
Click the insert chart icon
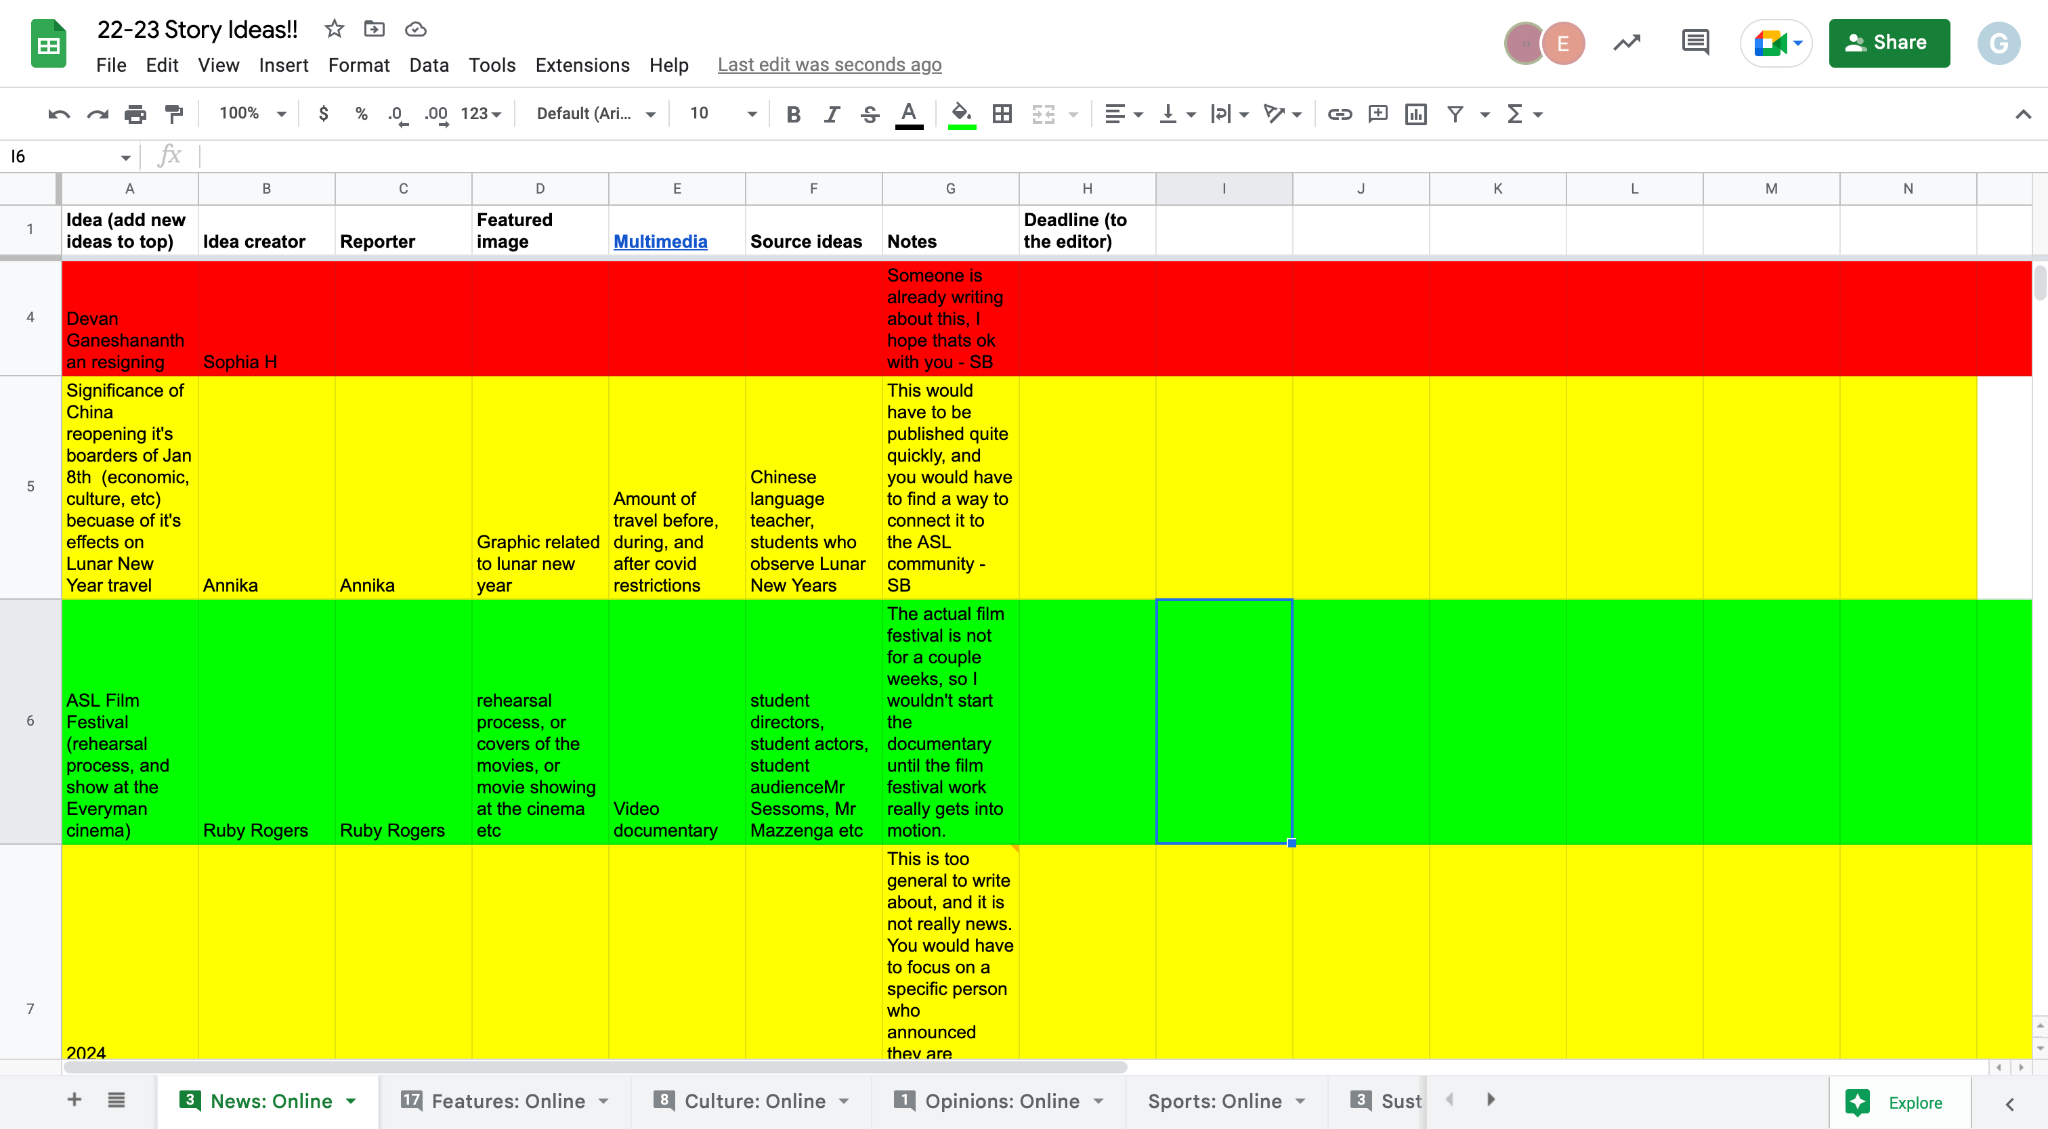1415,114
